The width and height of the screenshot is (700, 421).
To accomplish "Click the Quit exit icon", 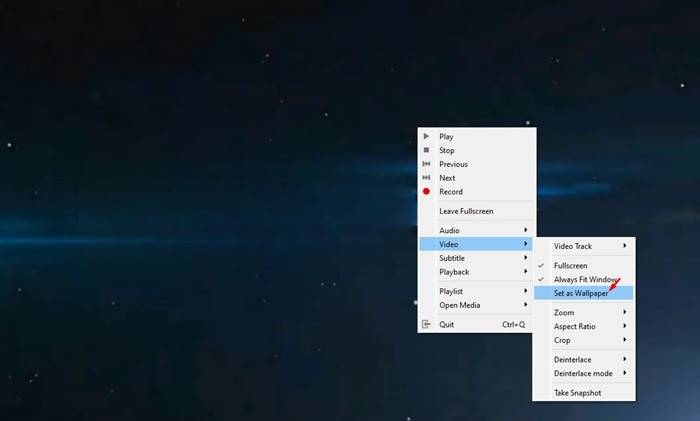I will point(426,324).
